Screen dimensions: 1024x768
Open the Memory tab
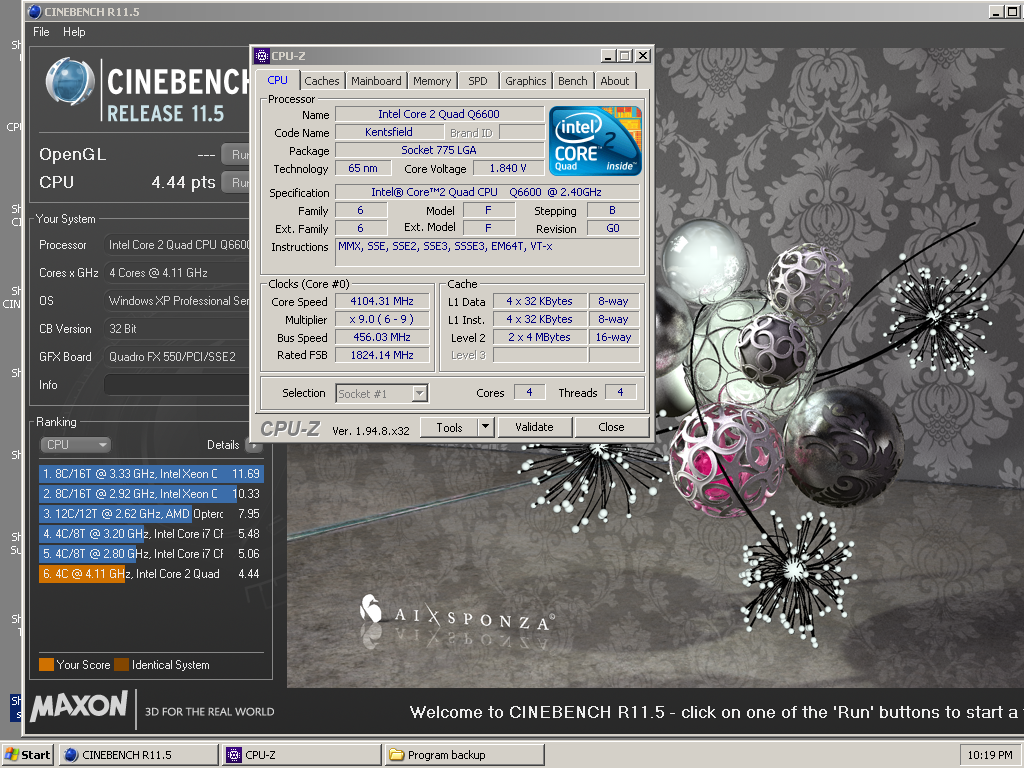[x=432, y=81]
